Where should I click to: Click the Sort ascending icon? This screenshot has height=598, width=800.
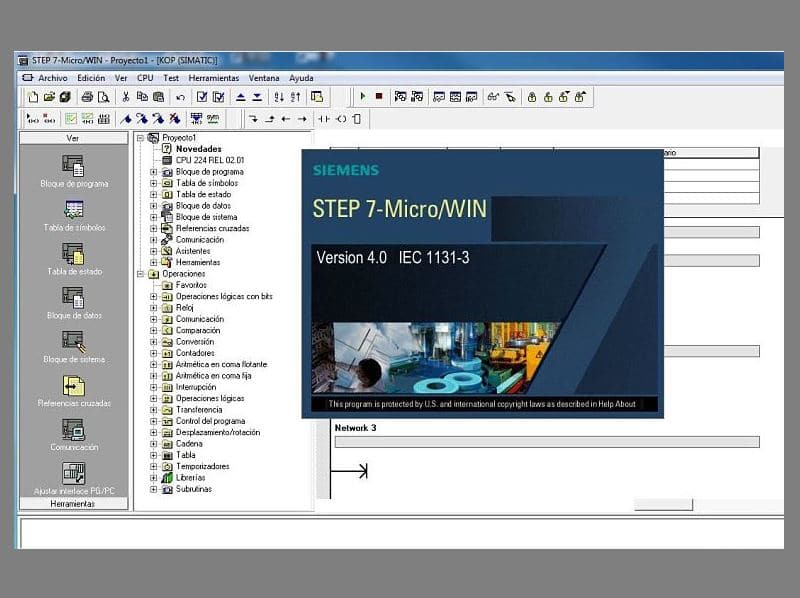click(x=279, y=96)
